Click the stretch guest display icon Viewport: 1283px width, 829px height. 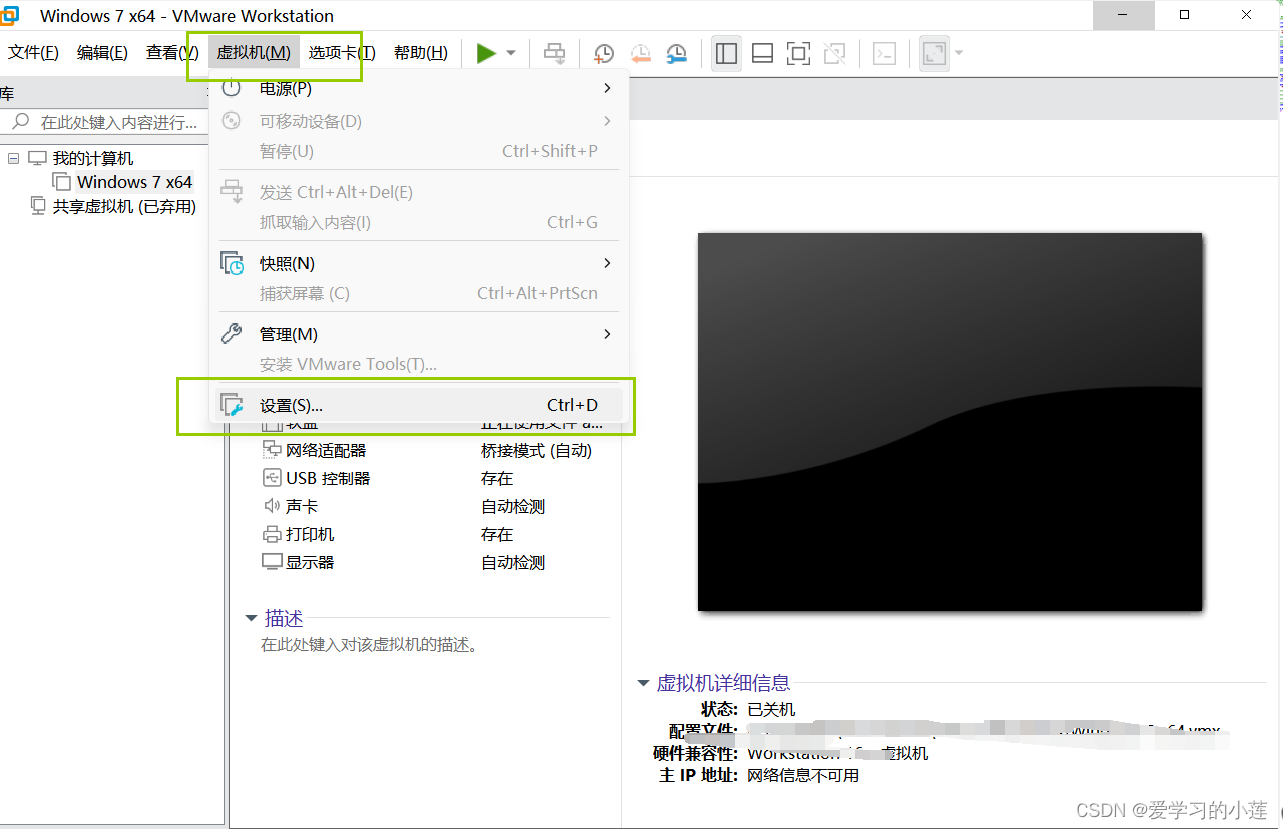coord(934,53)
